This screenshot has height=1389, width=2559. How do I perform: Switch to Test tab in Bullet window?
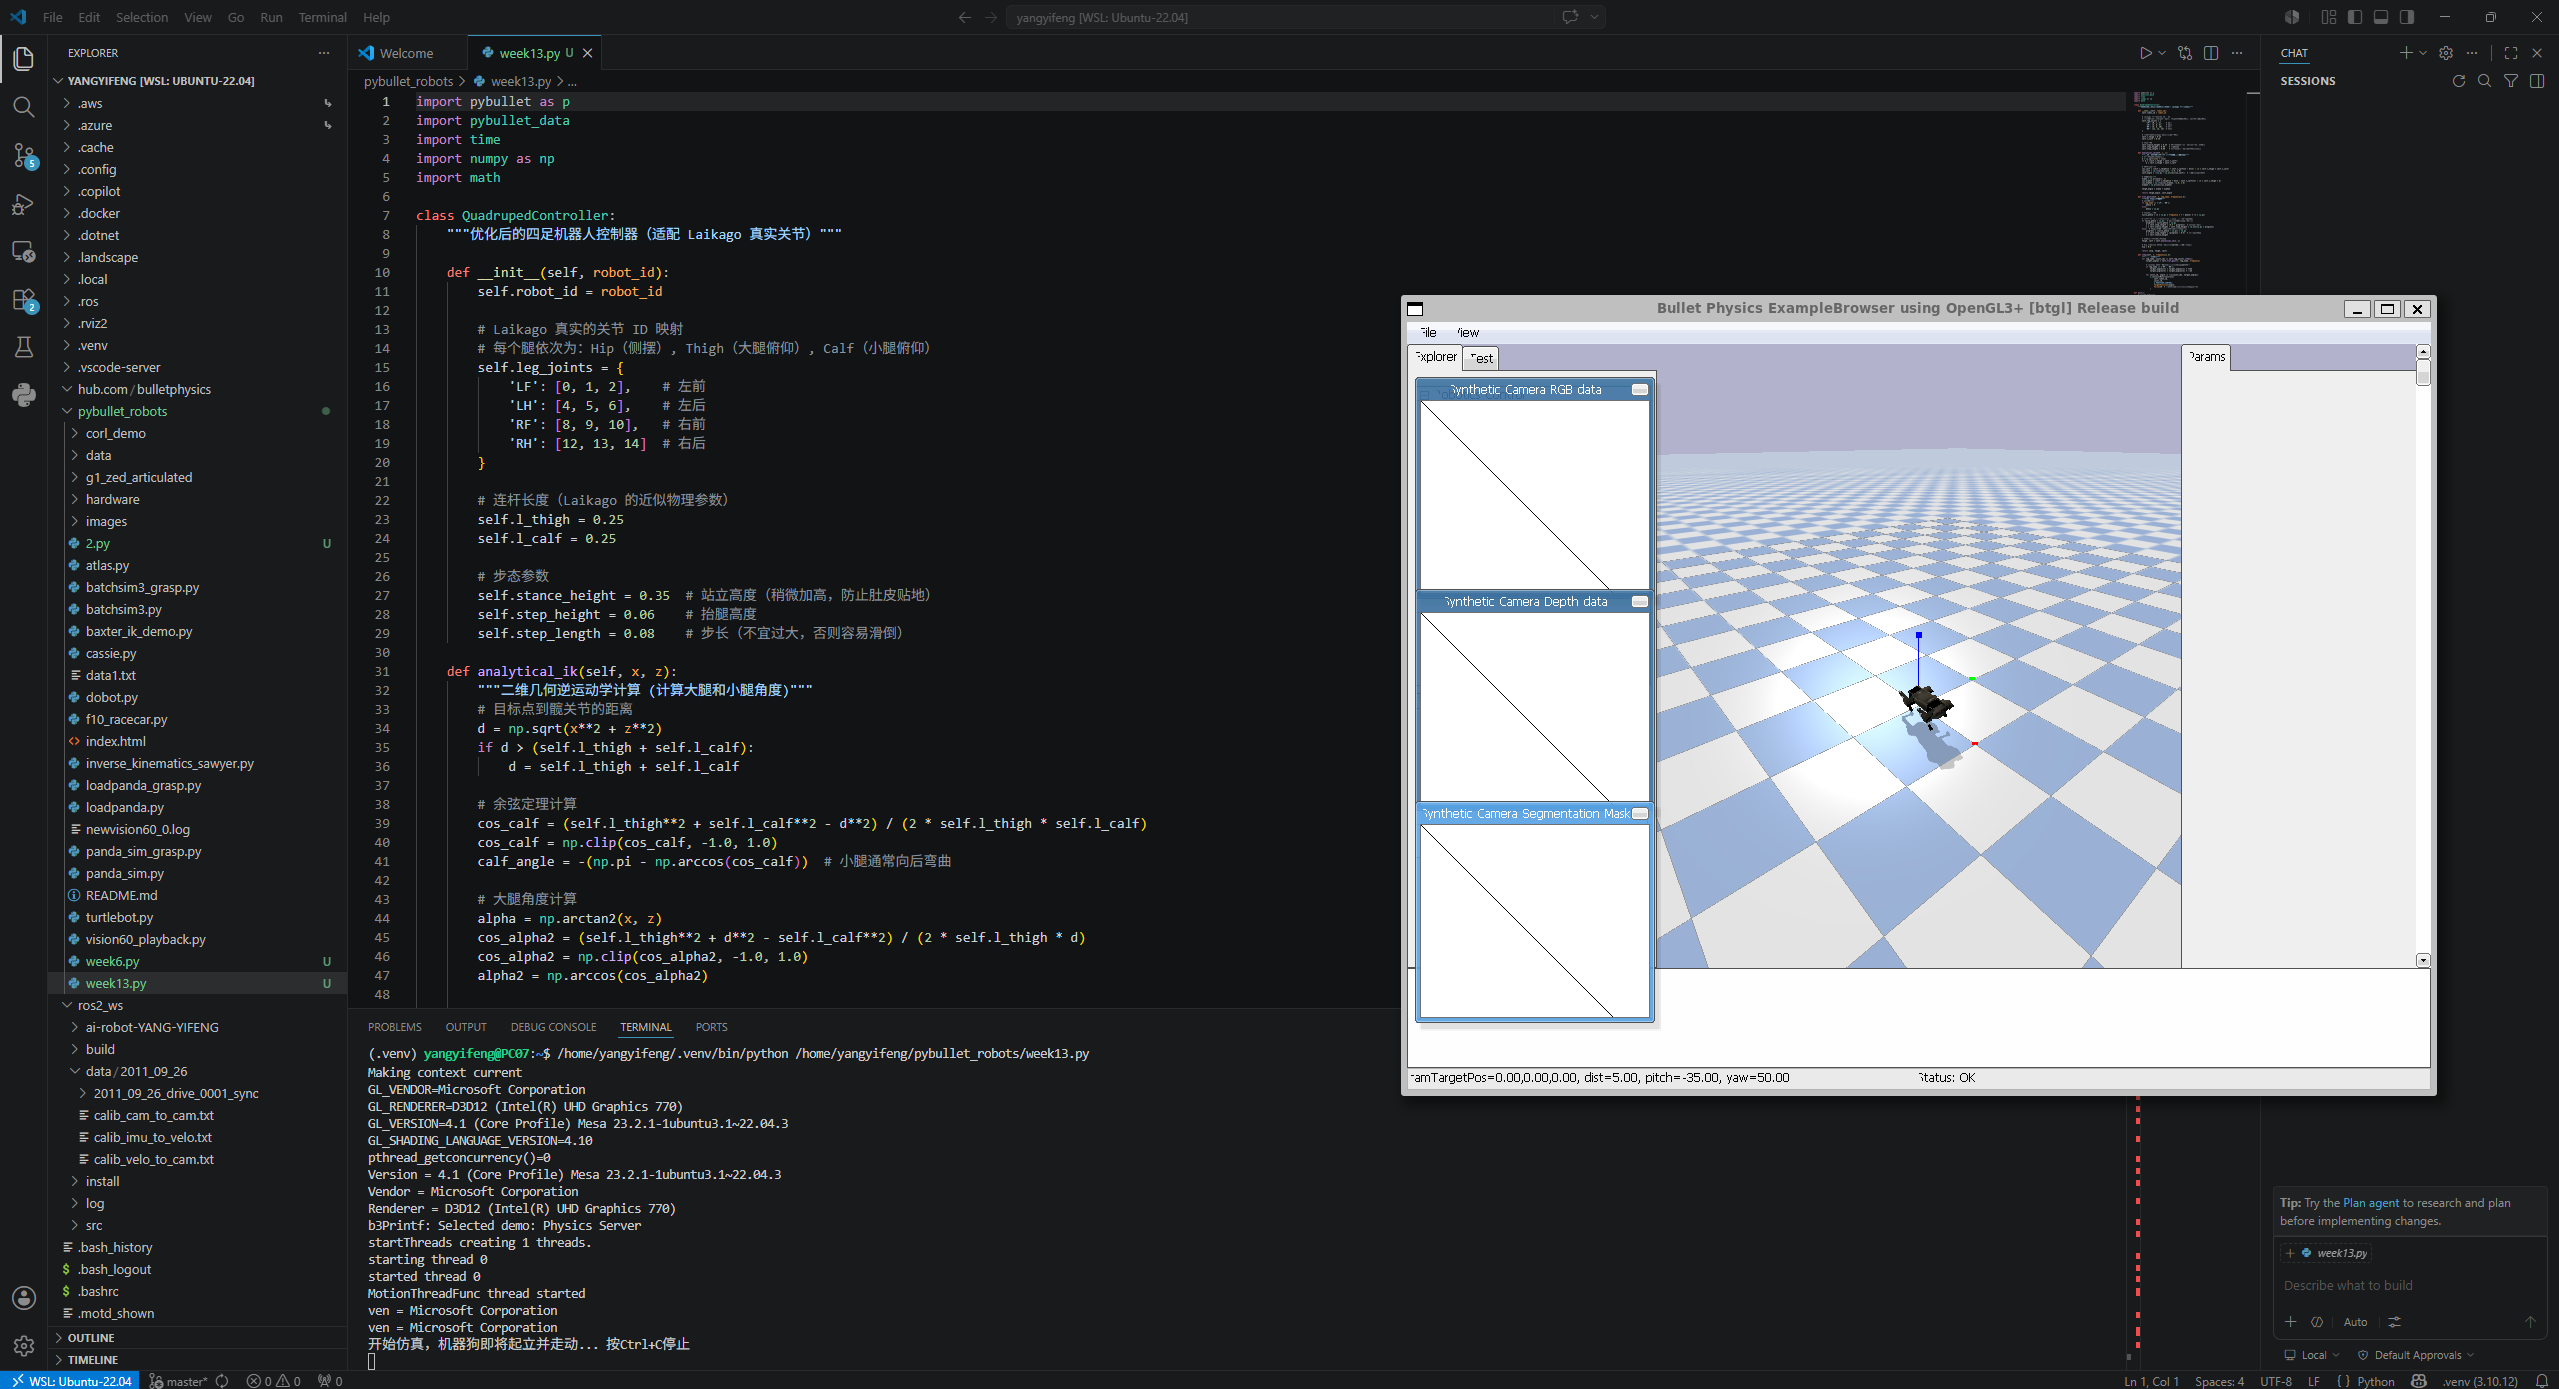pos(1481,358)
